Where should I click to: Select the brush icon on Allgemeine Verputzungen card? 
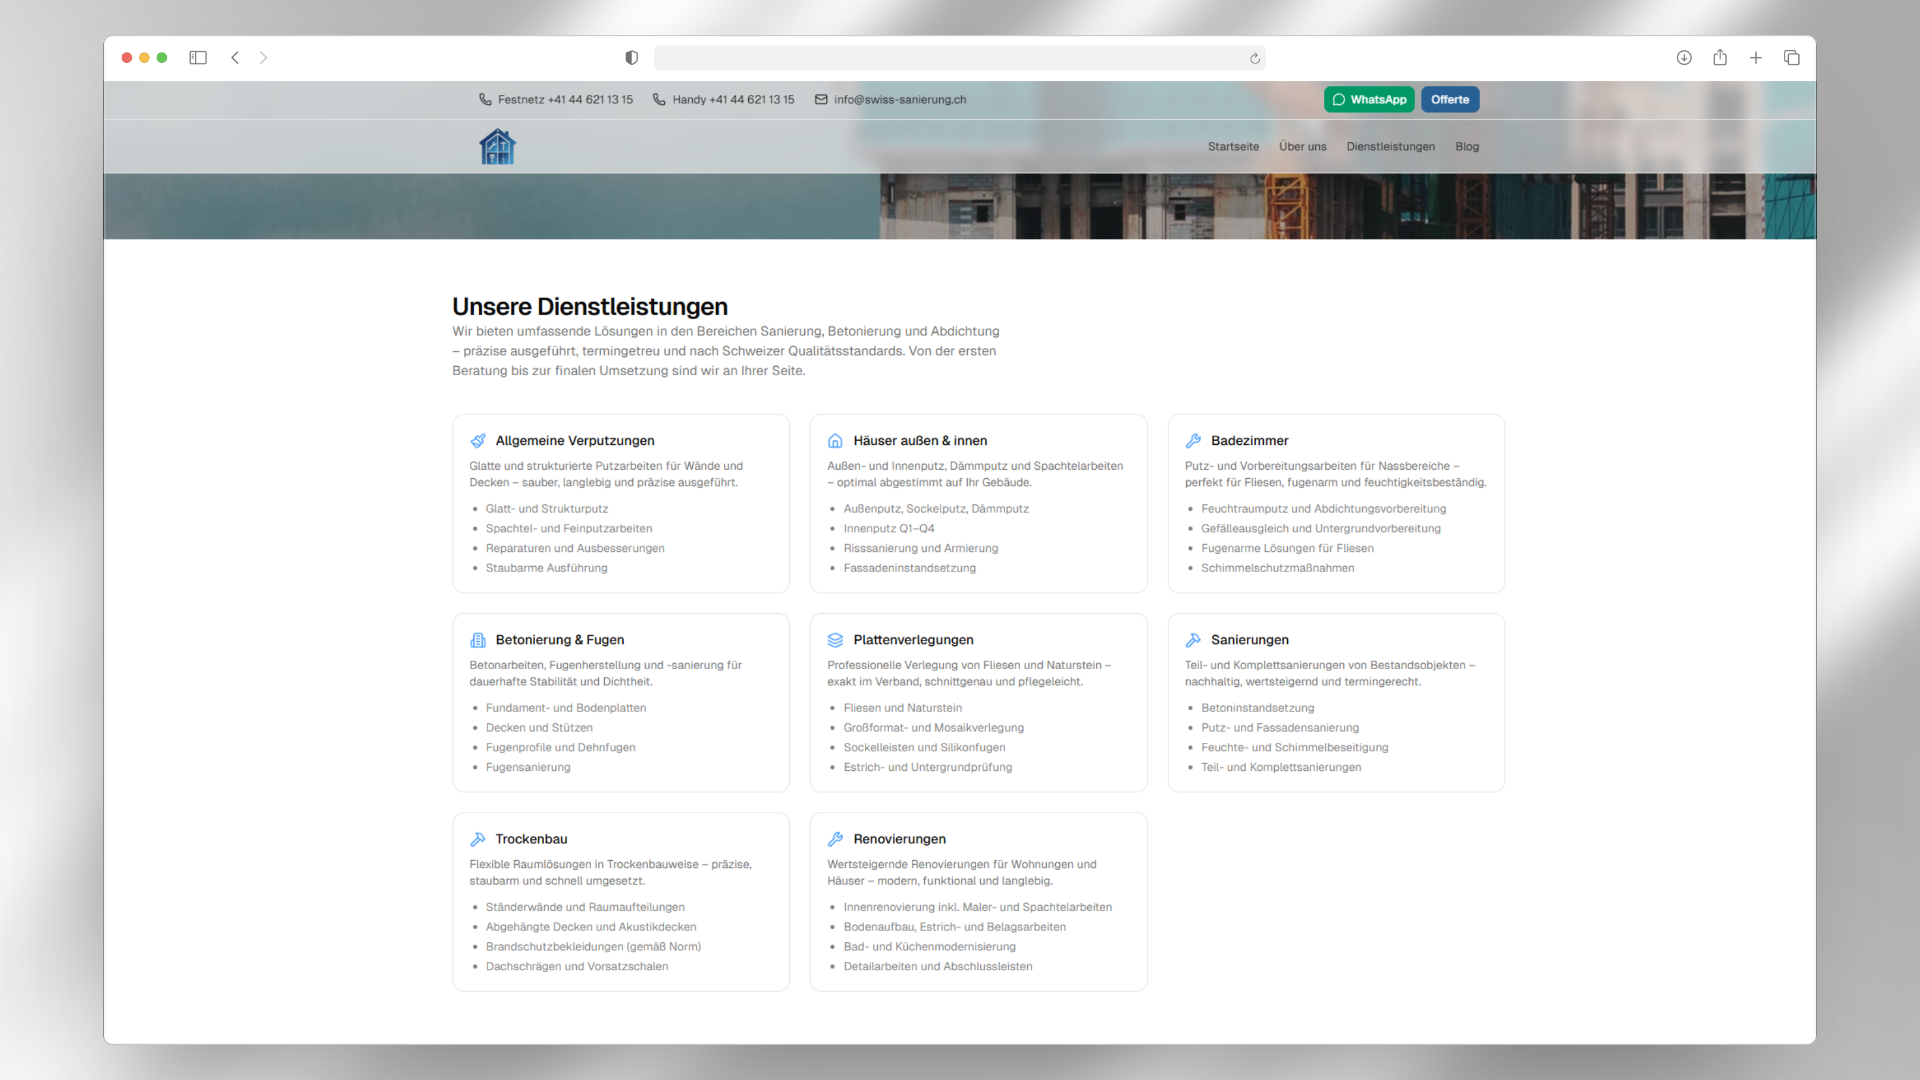click(x=477, y=440)
